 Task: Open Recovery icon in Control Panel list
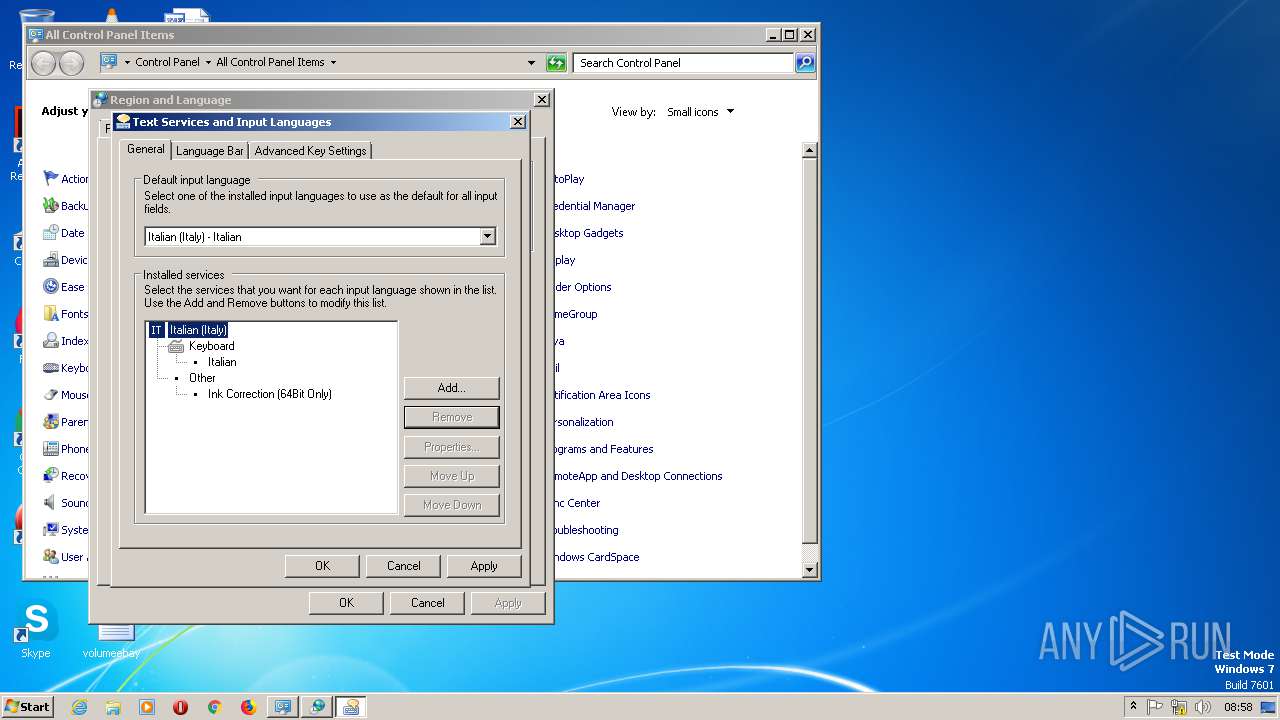pos(51,475)
